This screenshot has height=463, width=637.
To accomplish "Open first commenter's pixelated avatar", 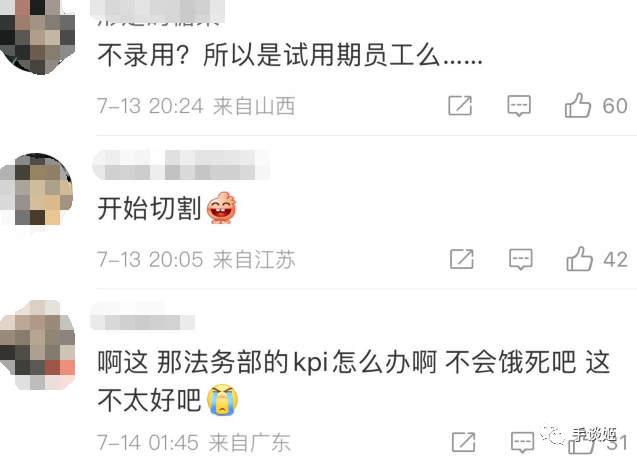I will click(37, 37).
